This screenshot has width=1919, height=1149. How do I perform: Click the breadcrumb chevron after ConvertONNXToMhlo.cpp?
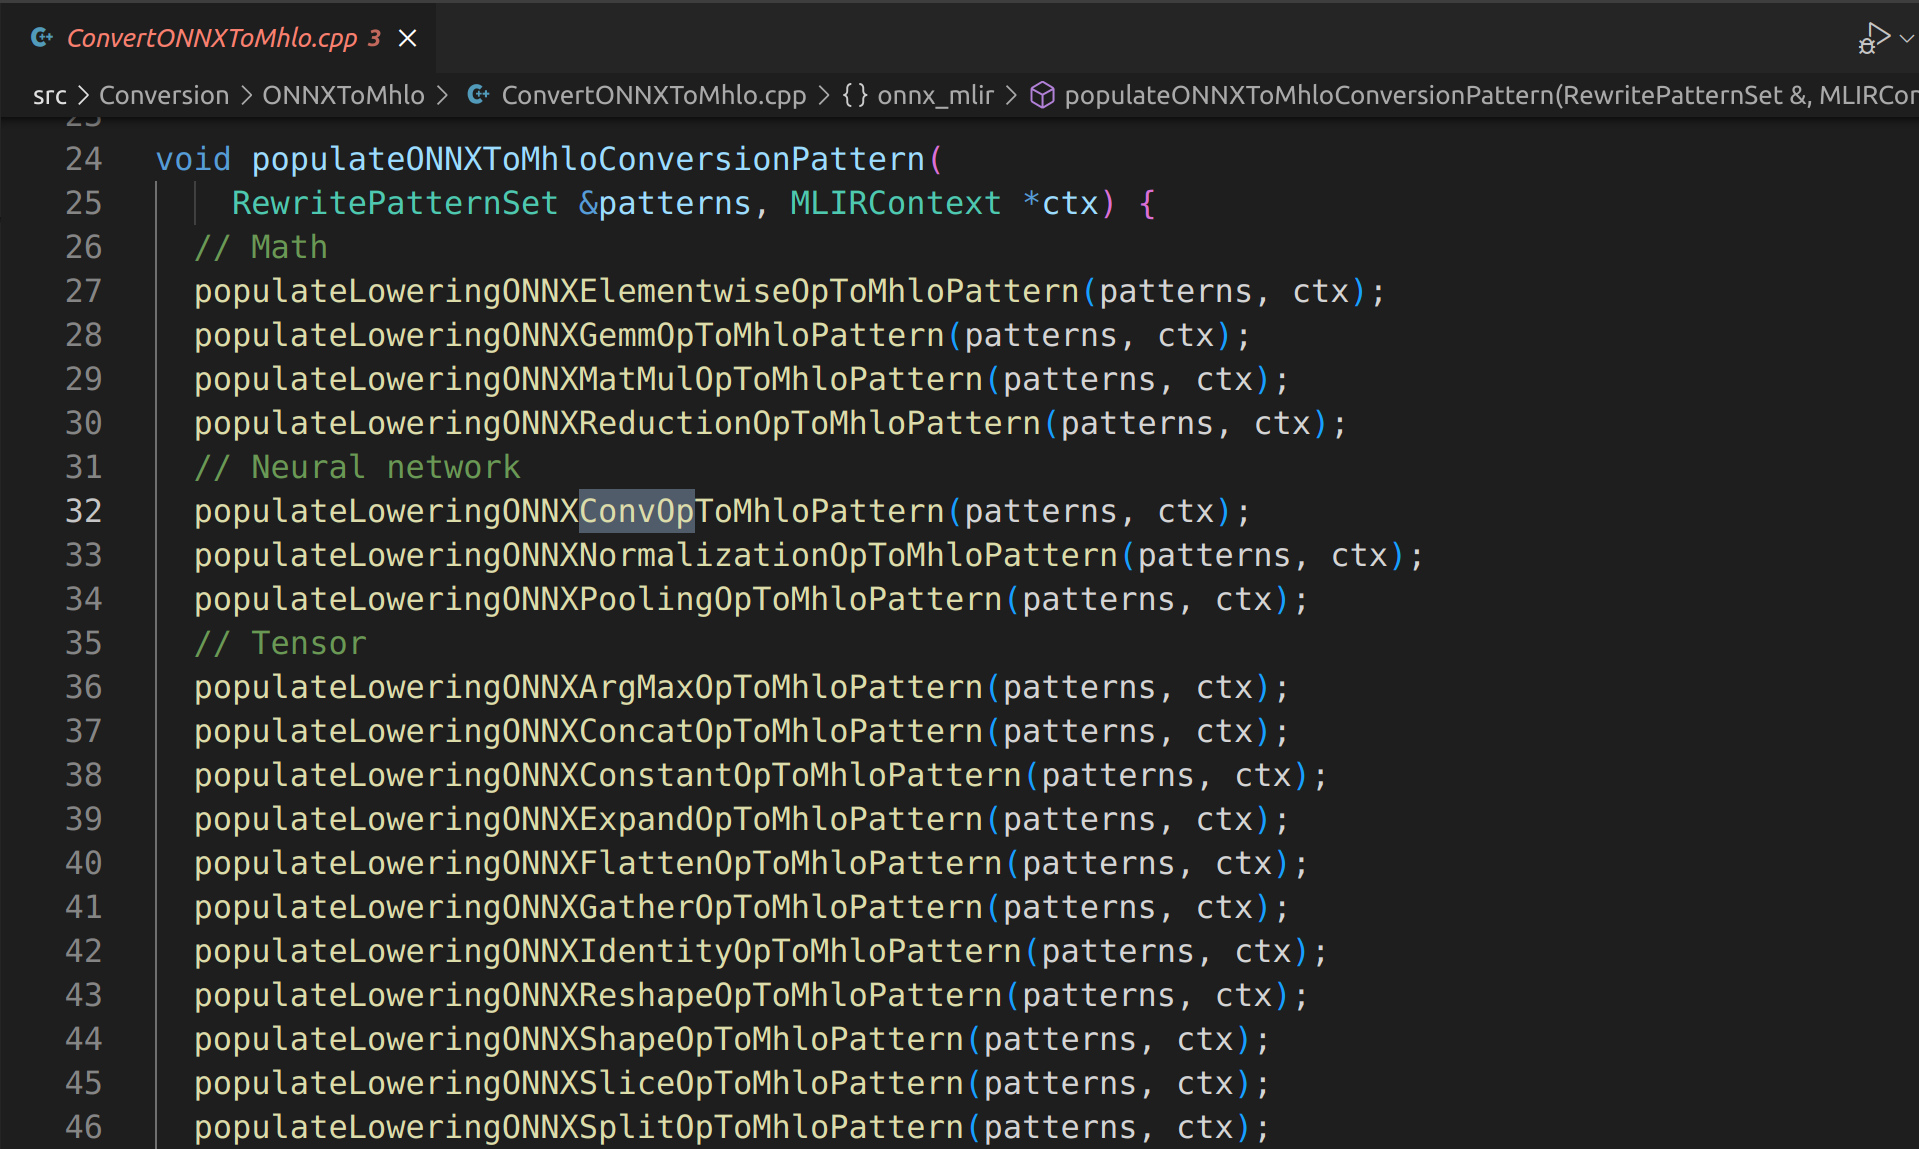coord(824,95)
